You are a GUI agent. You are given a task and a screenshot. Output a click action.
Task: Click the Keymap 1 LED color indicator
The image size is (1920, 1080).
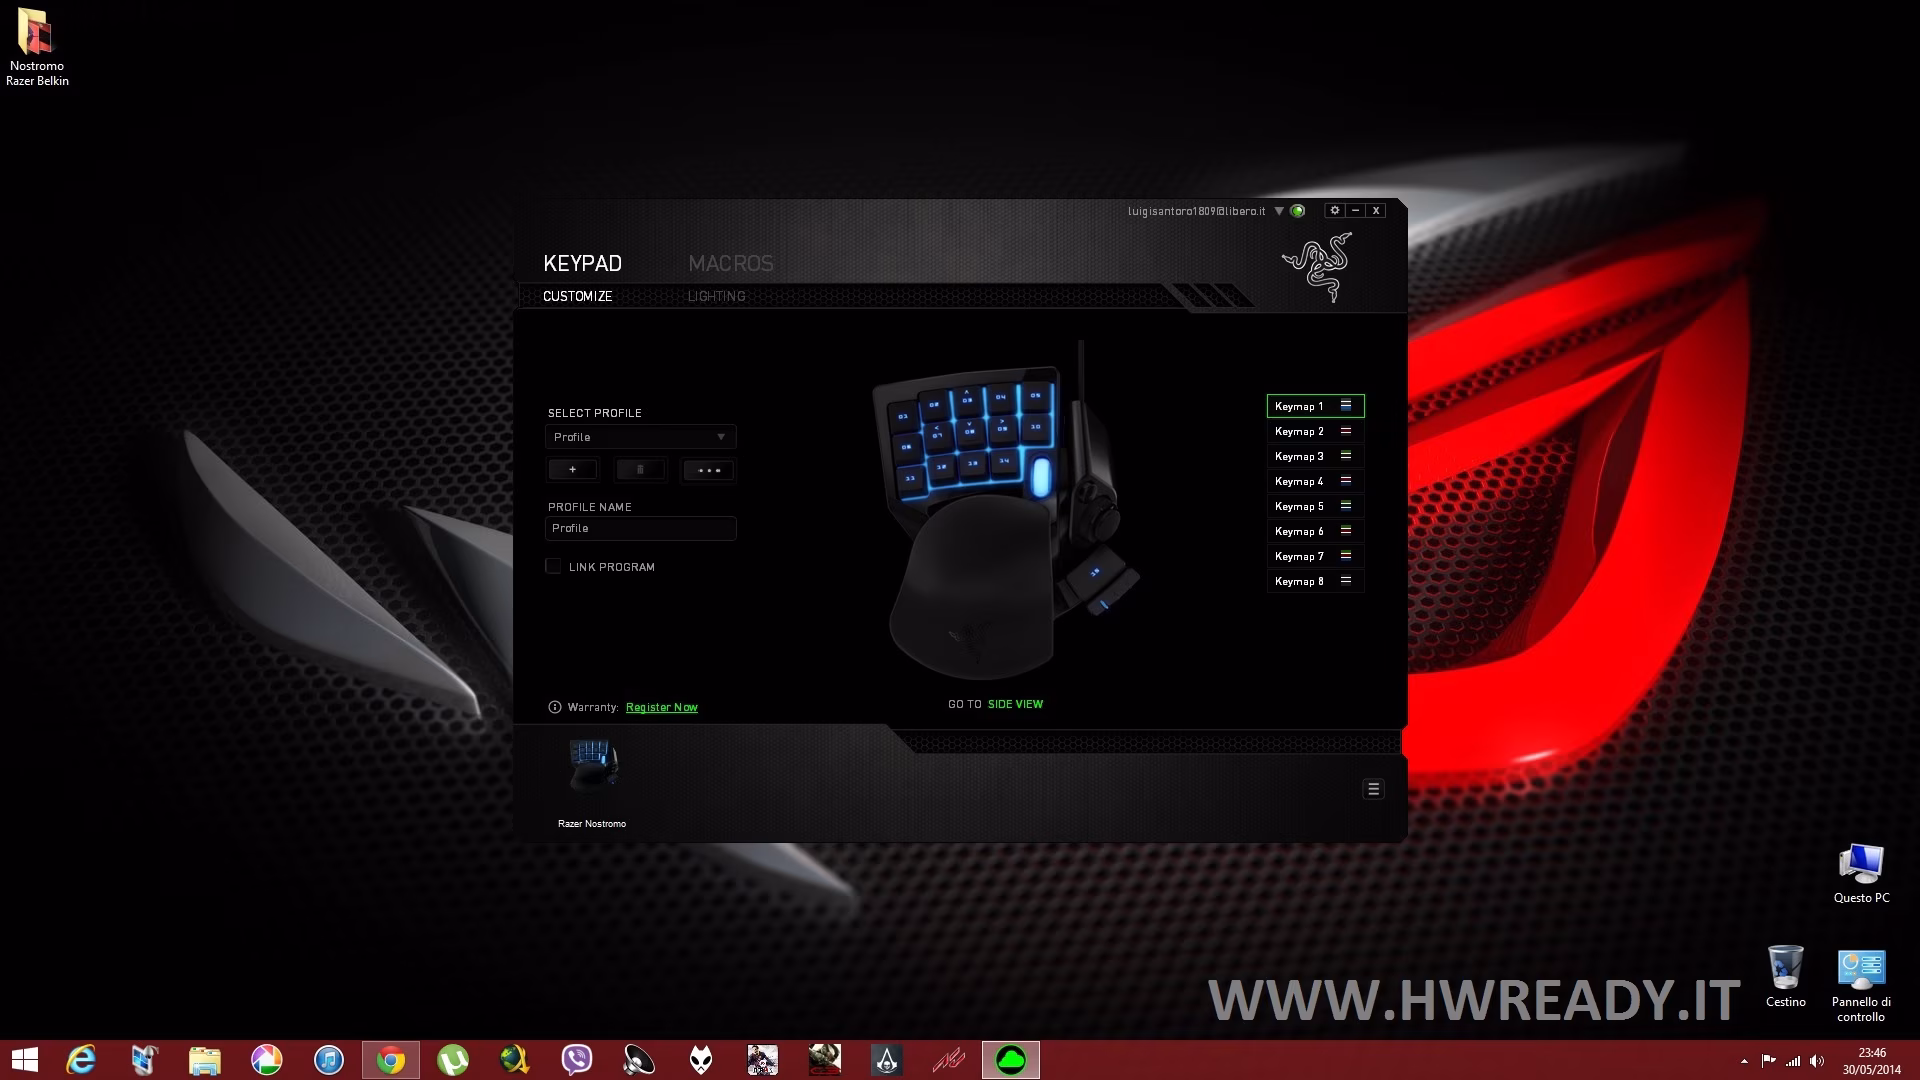pyautogui.click(x=1346, y=406)
